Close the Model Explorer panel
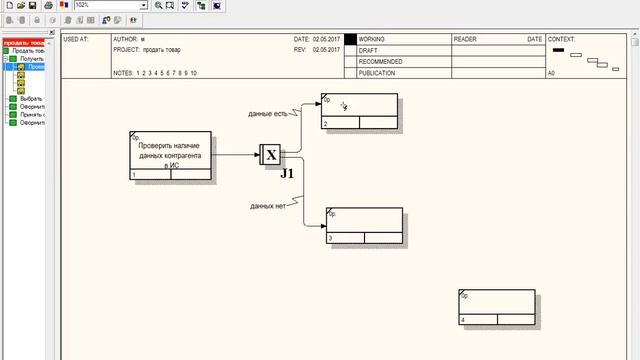This screenshot has height=360, width=640. click(x=51, y=32)
